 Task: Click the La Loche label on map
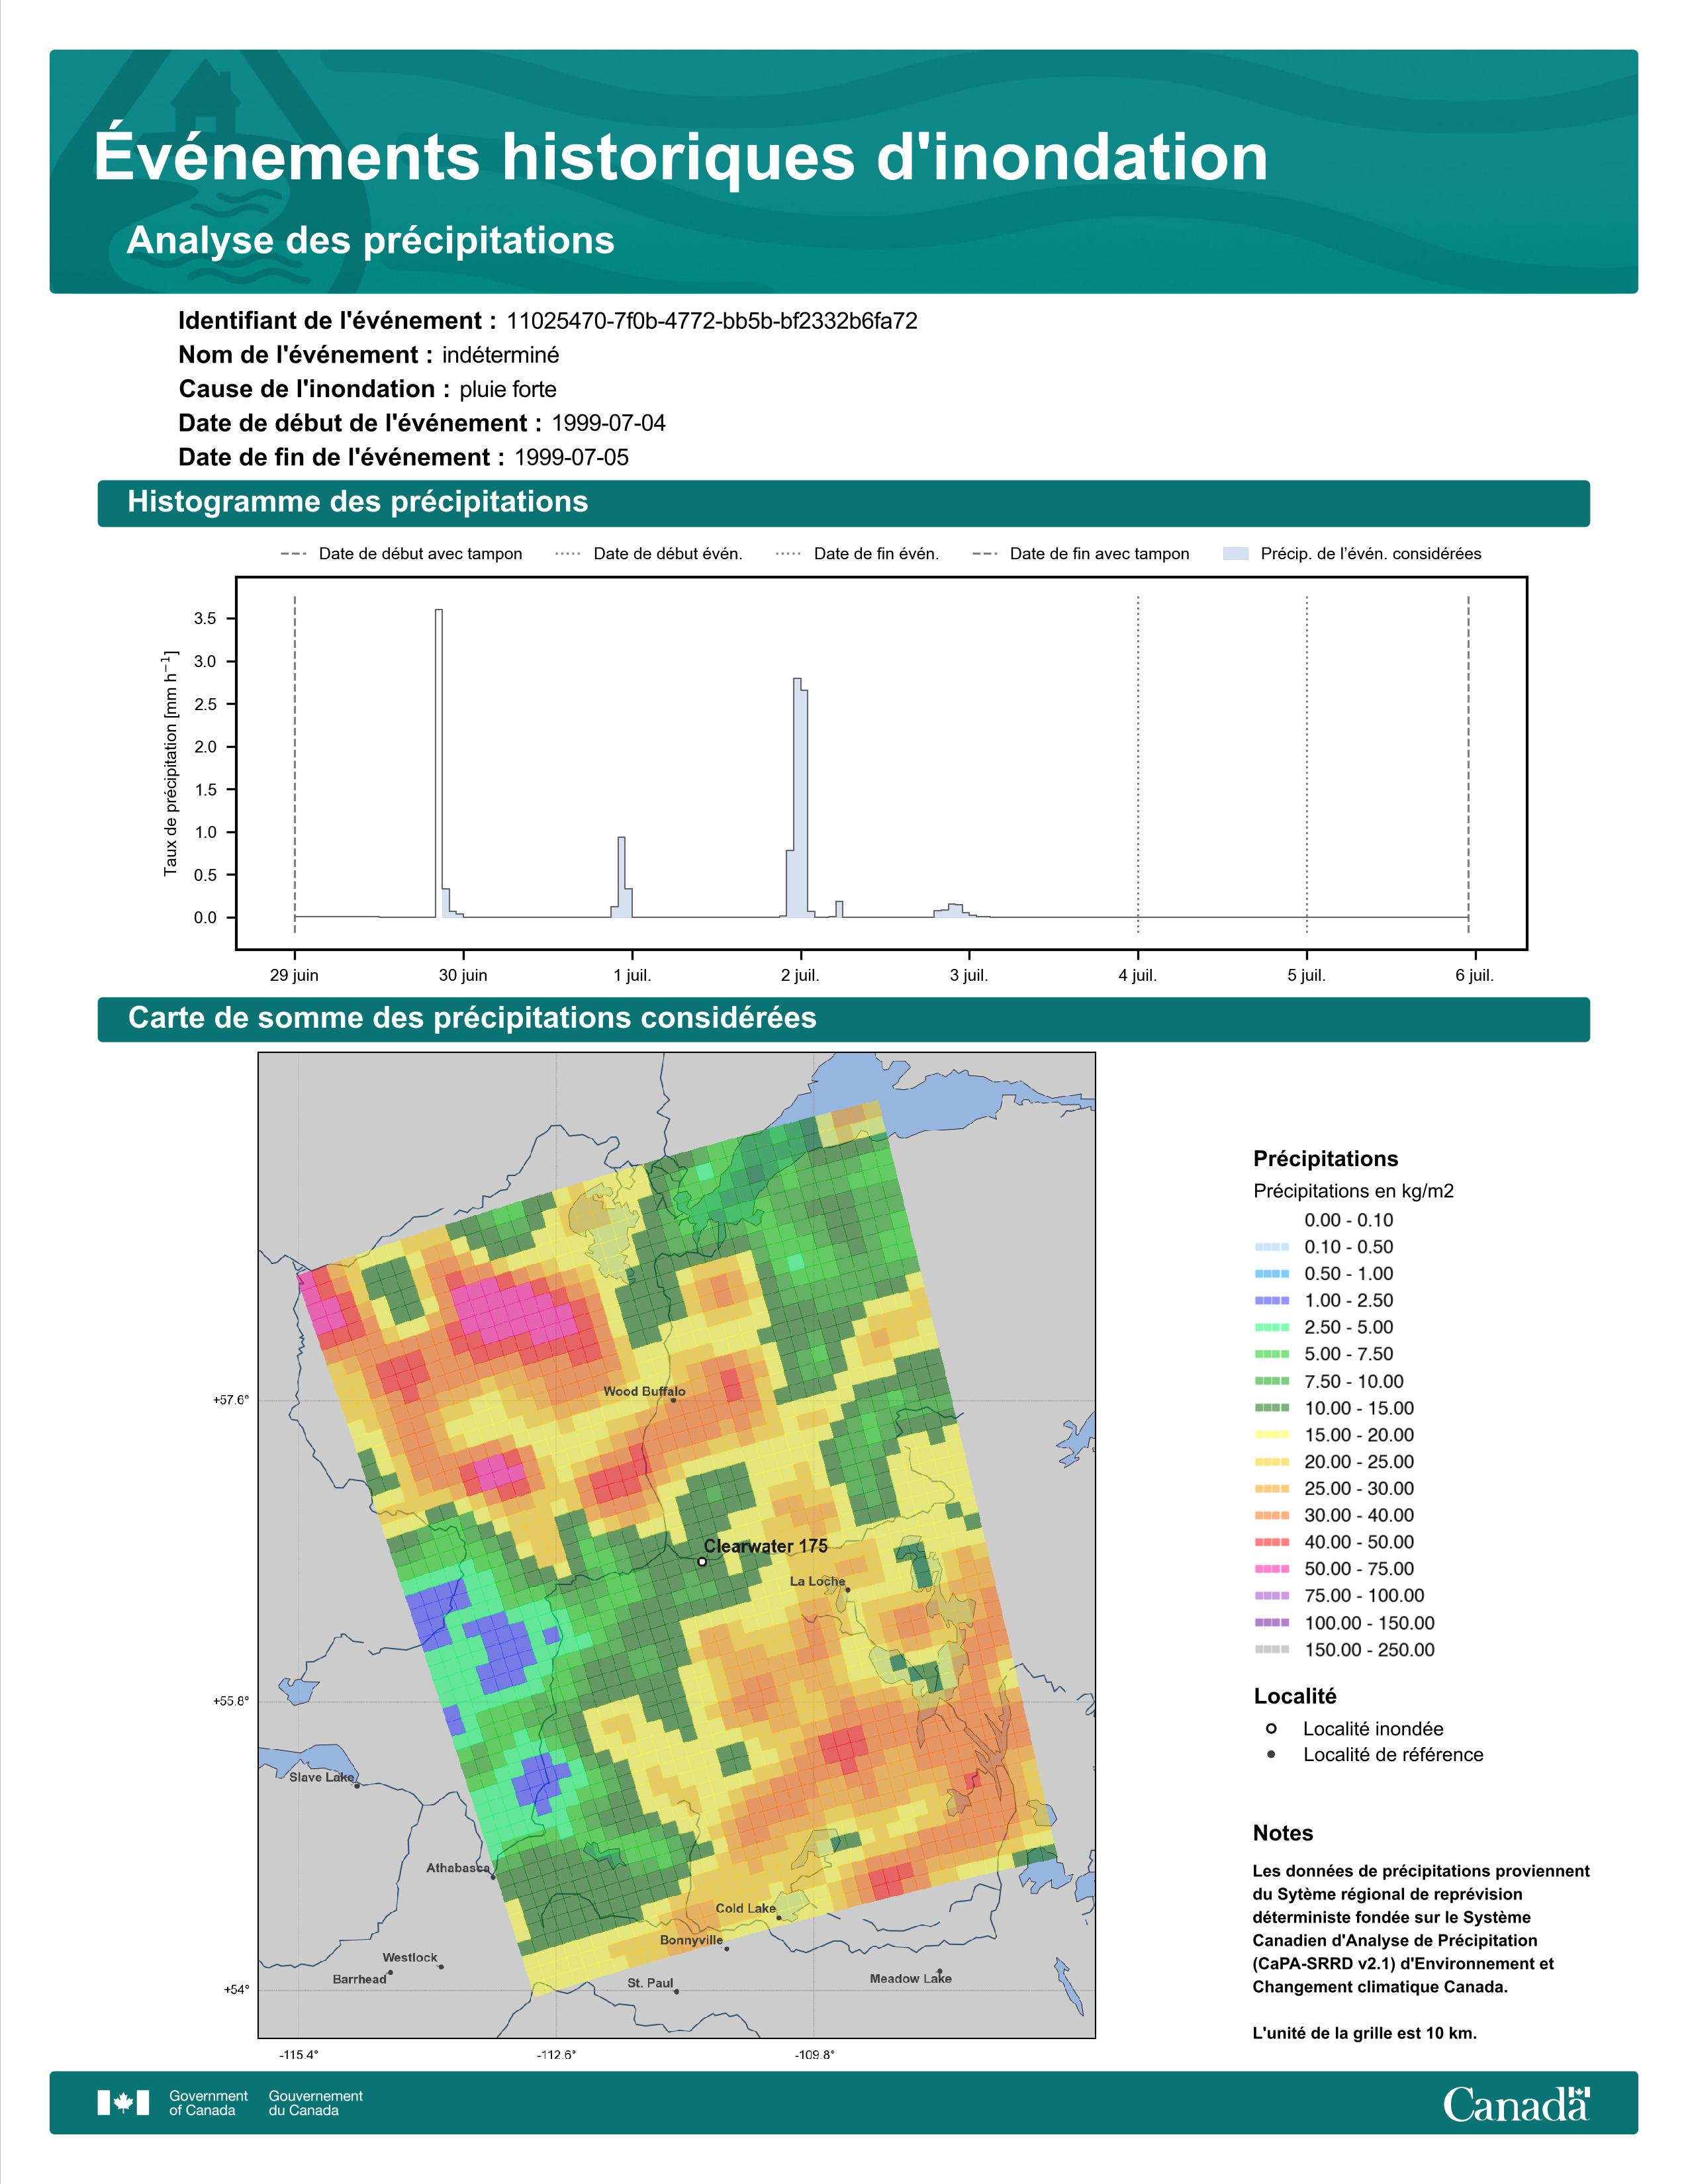click(817, 1581)
